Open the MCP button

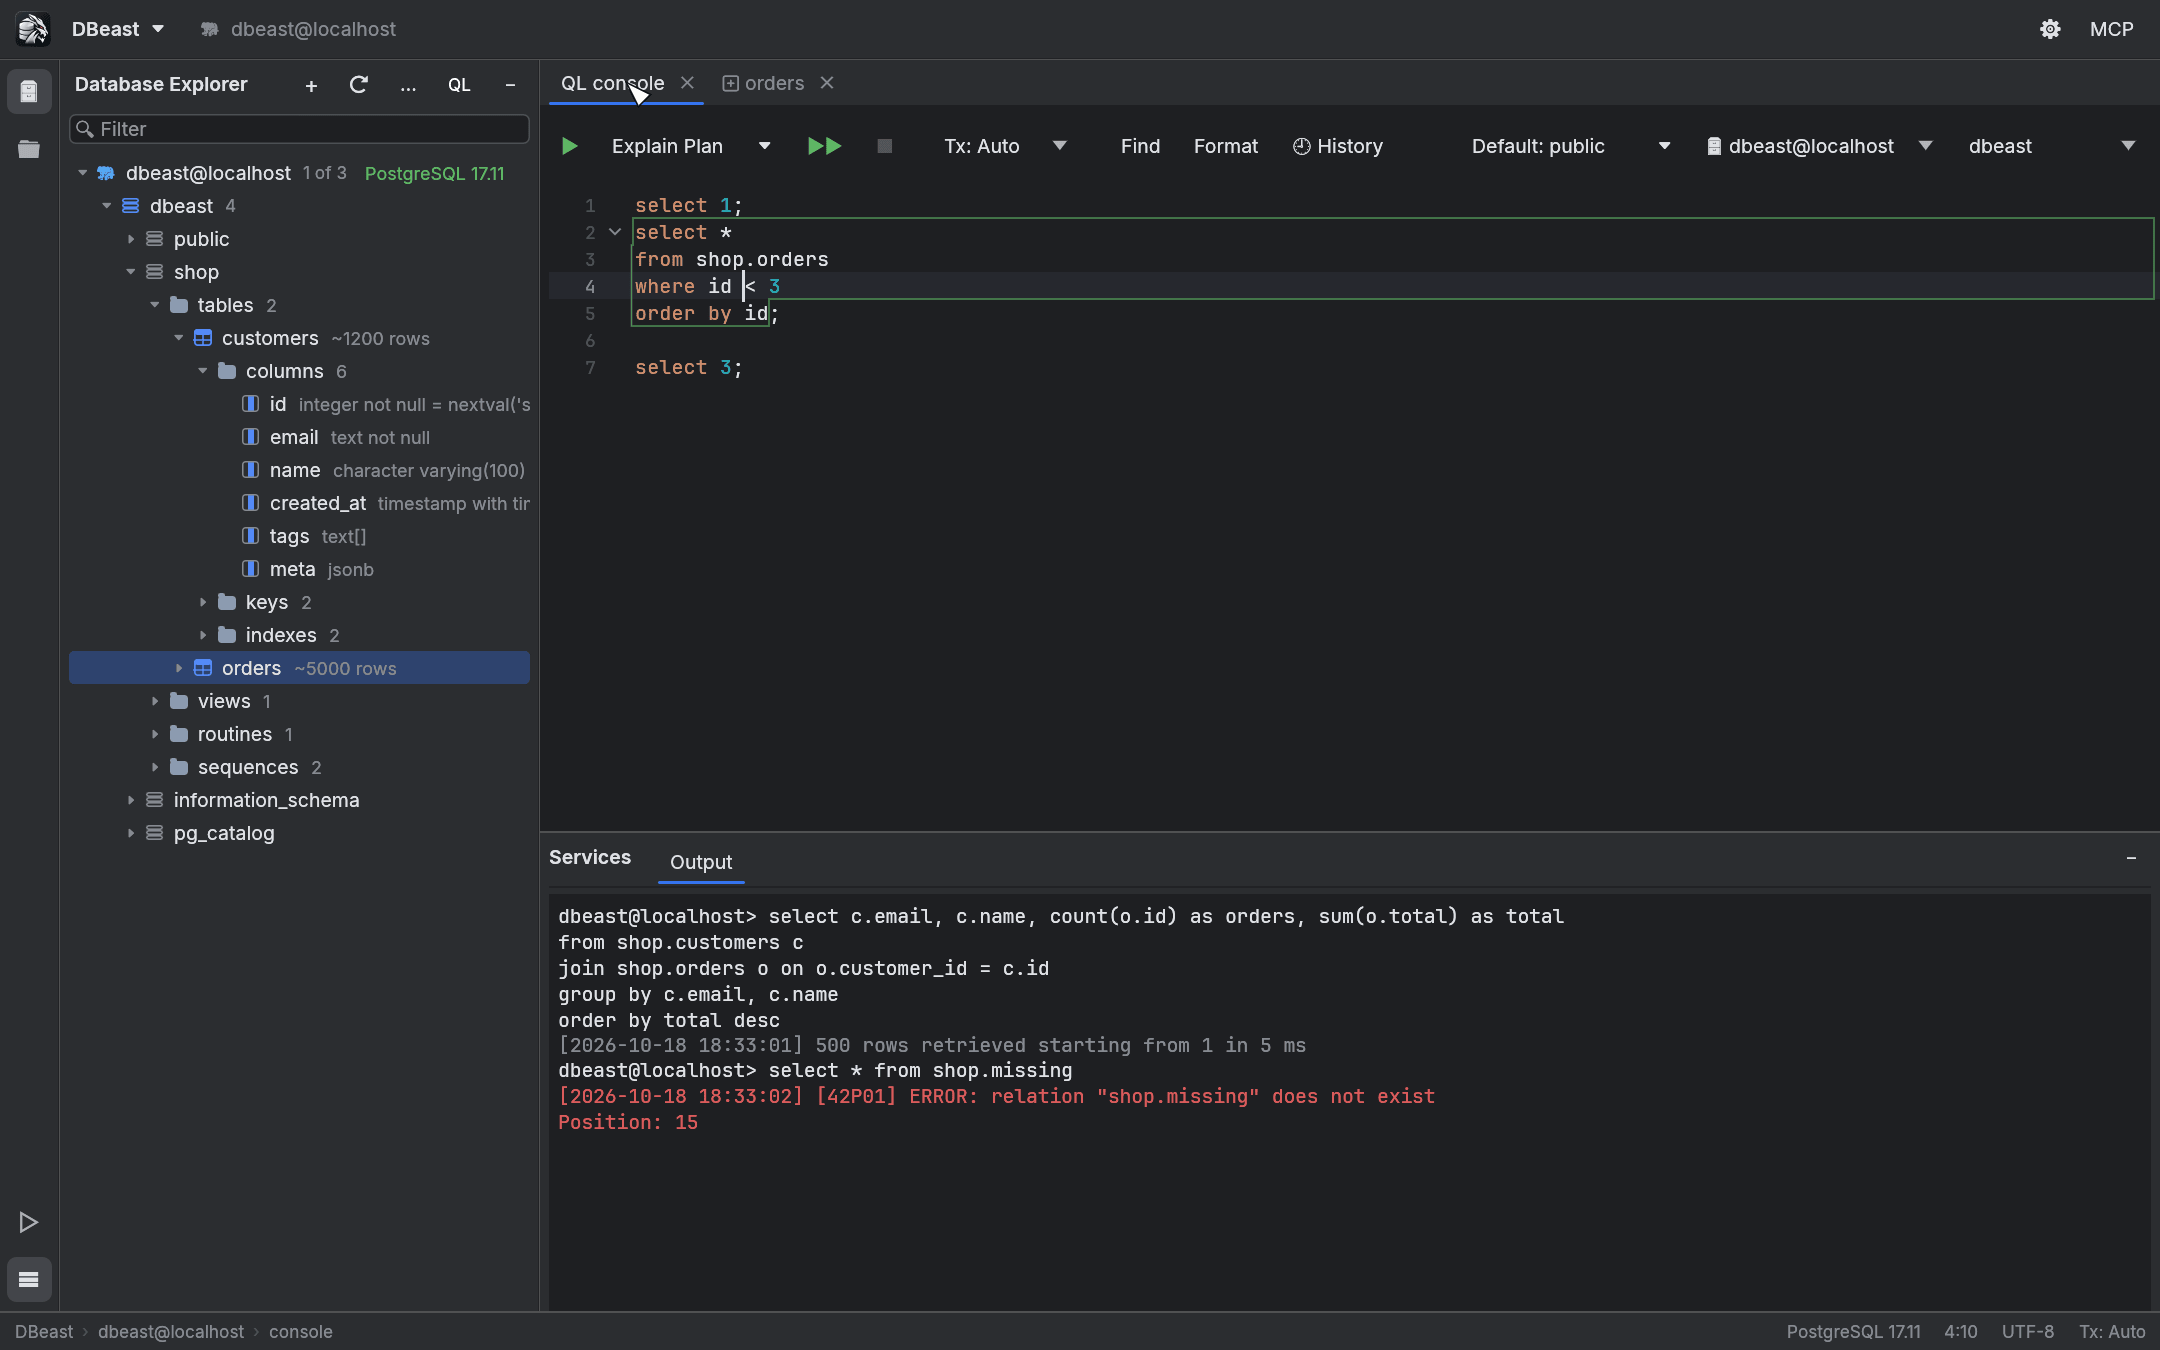[x=2111, y=29]
